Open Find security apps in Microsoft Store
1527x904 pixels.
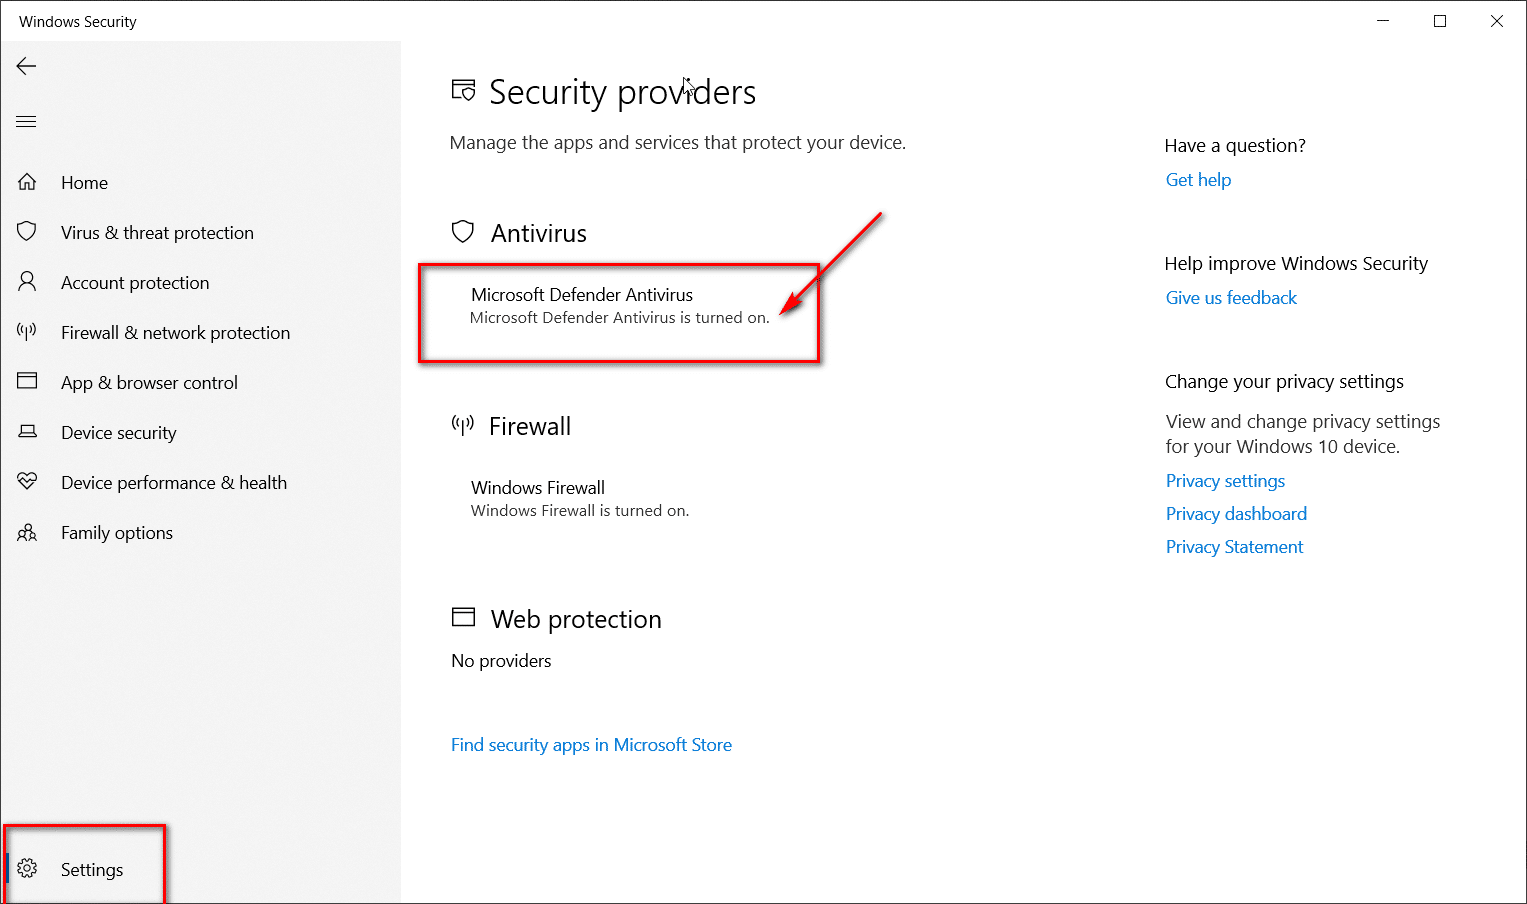tap(591, 745)
